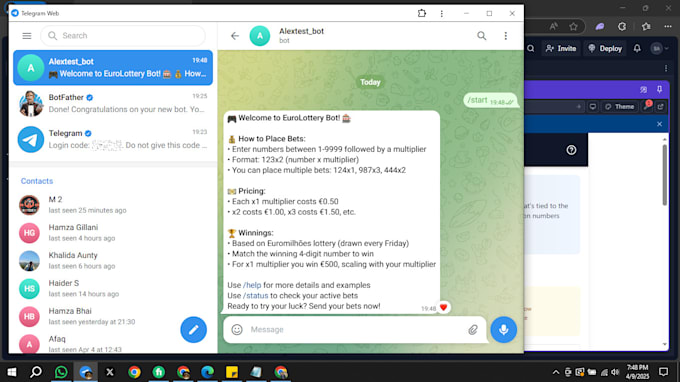Show hidden system tray icons
680x382 pixels.
point(556,372)
